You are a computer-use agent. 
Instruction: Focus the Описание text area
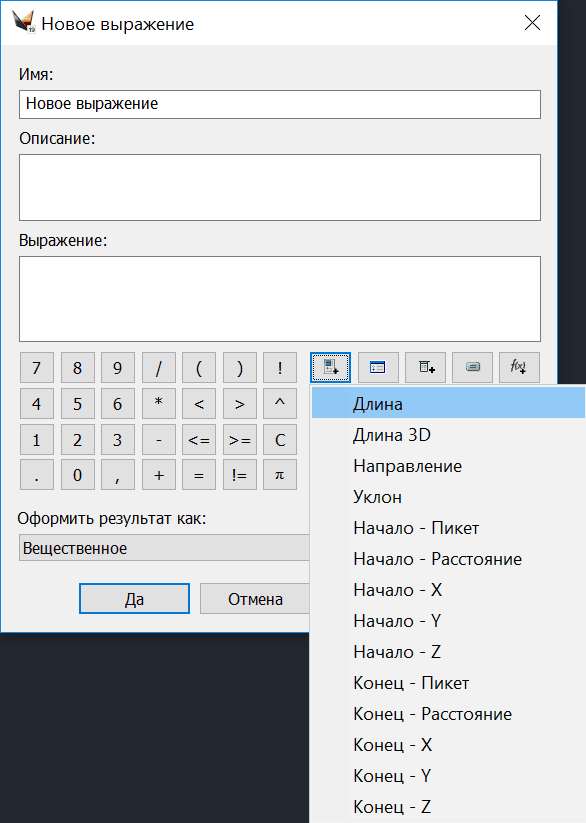[280, 187]
